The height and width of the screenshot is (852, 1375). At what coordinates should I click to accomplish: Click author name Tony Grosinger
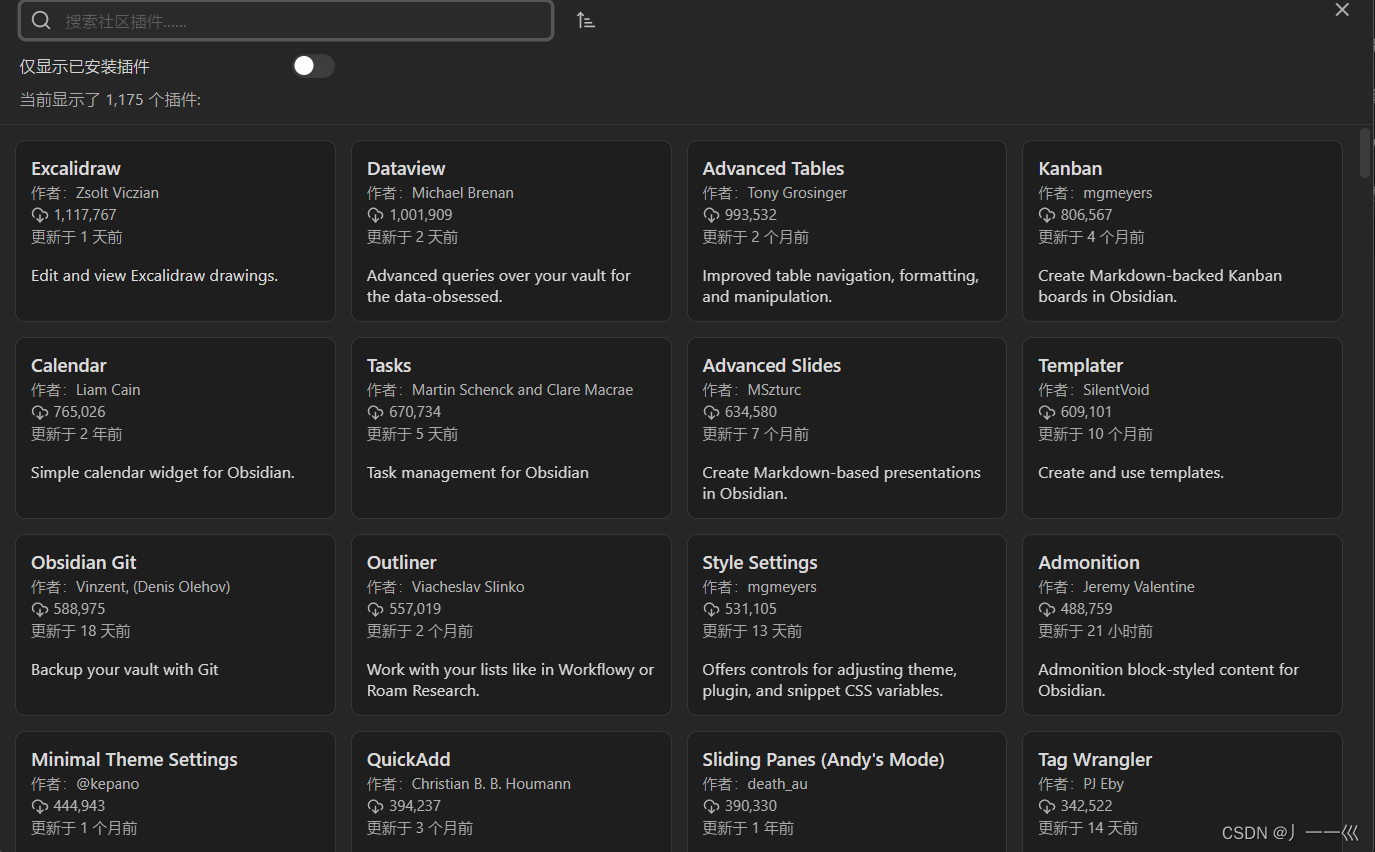[797, 193]
